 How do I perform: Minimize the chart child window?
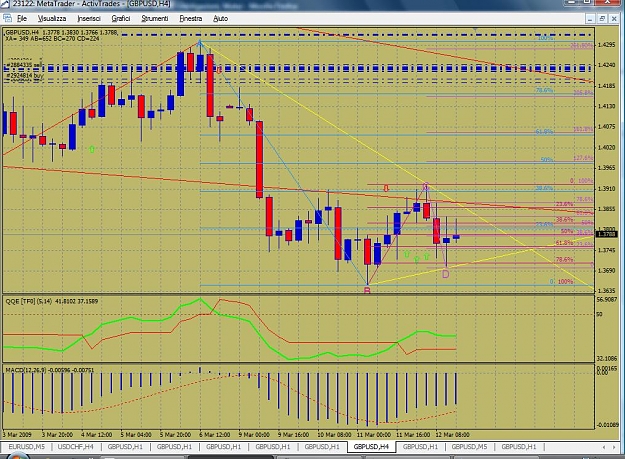[590, 18]
